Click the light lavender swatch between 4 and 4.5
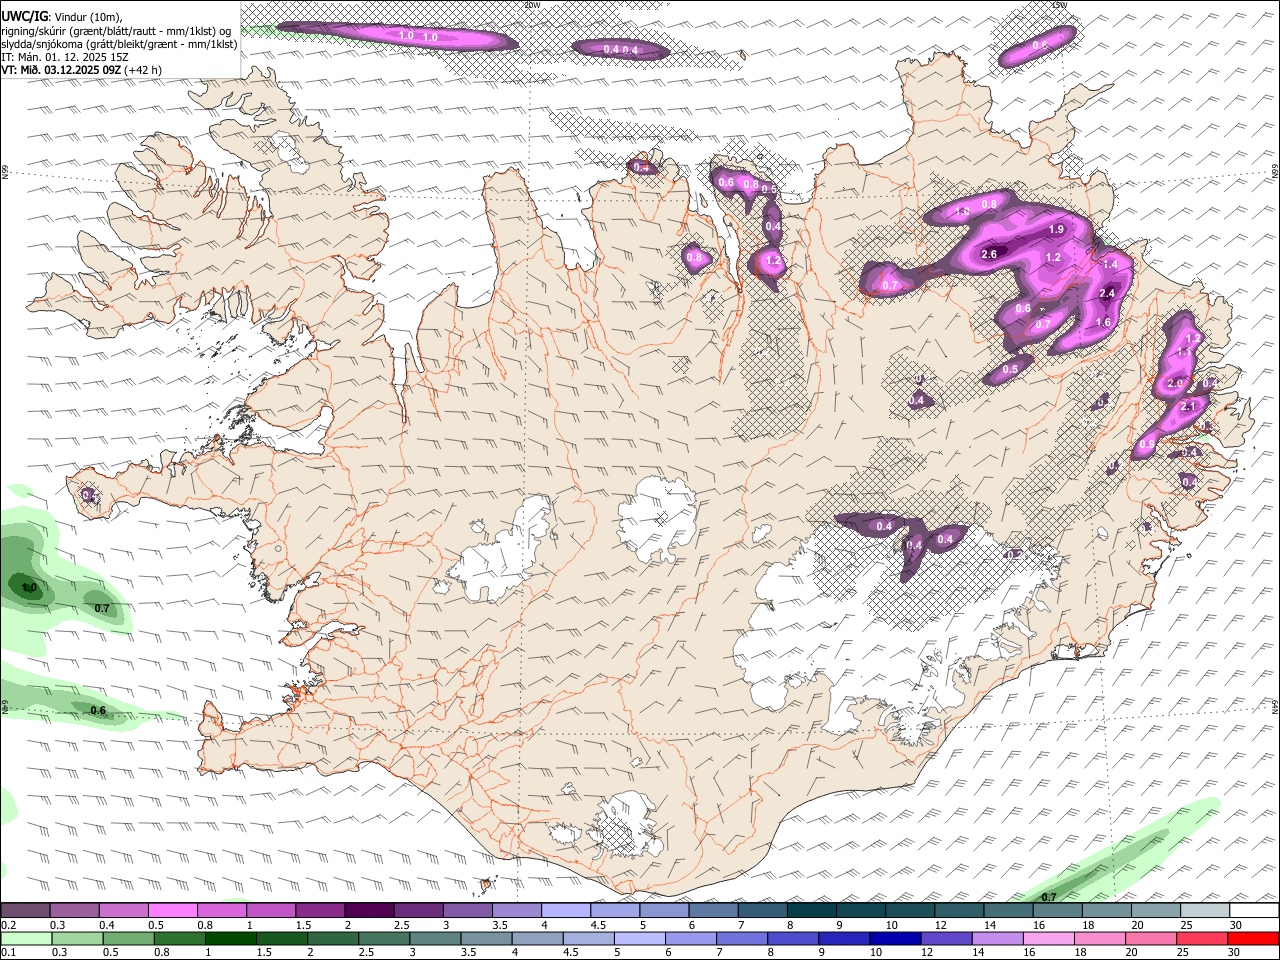 (x=564, y=910)
